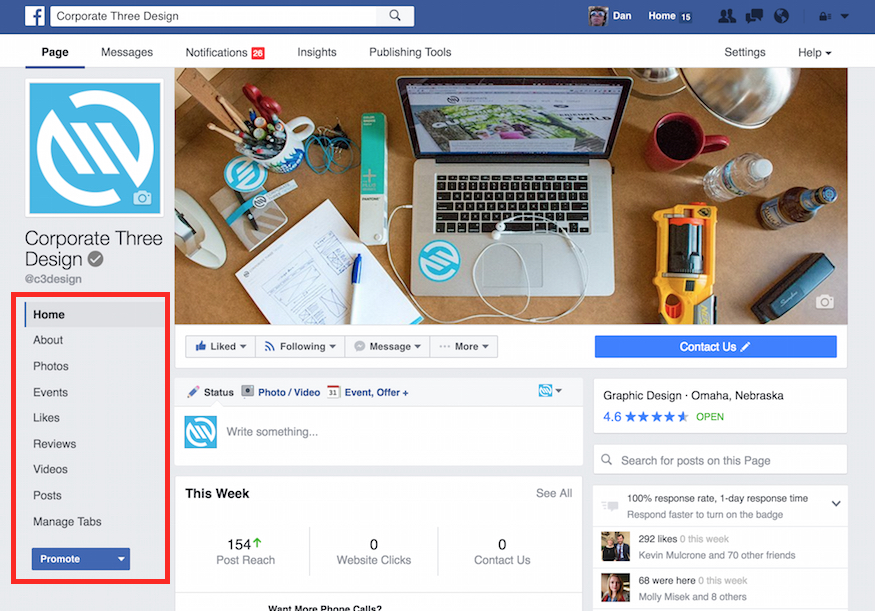The width and height of the screenshot is (875, 611).
Task: Open Photos in the sidebar
Action: [x=51, y=366]
